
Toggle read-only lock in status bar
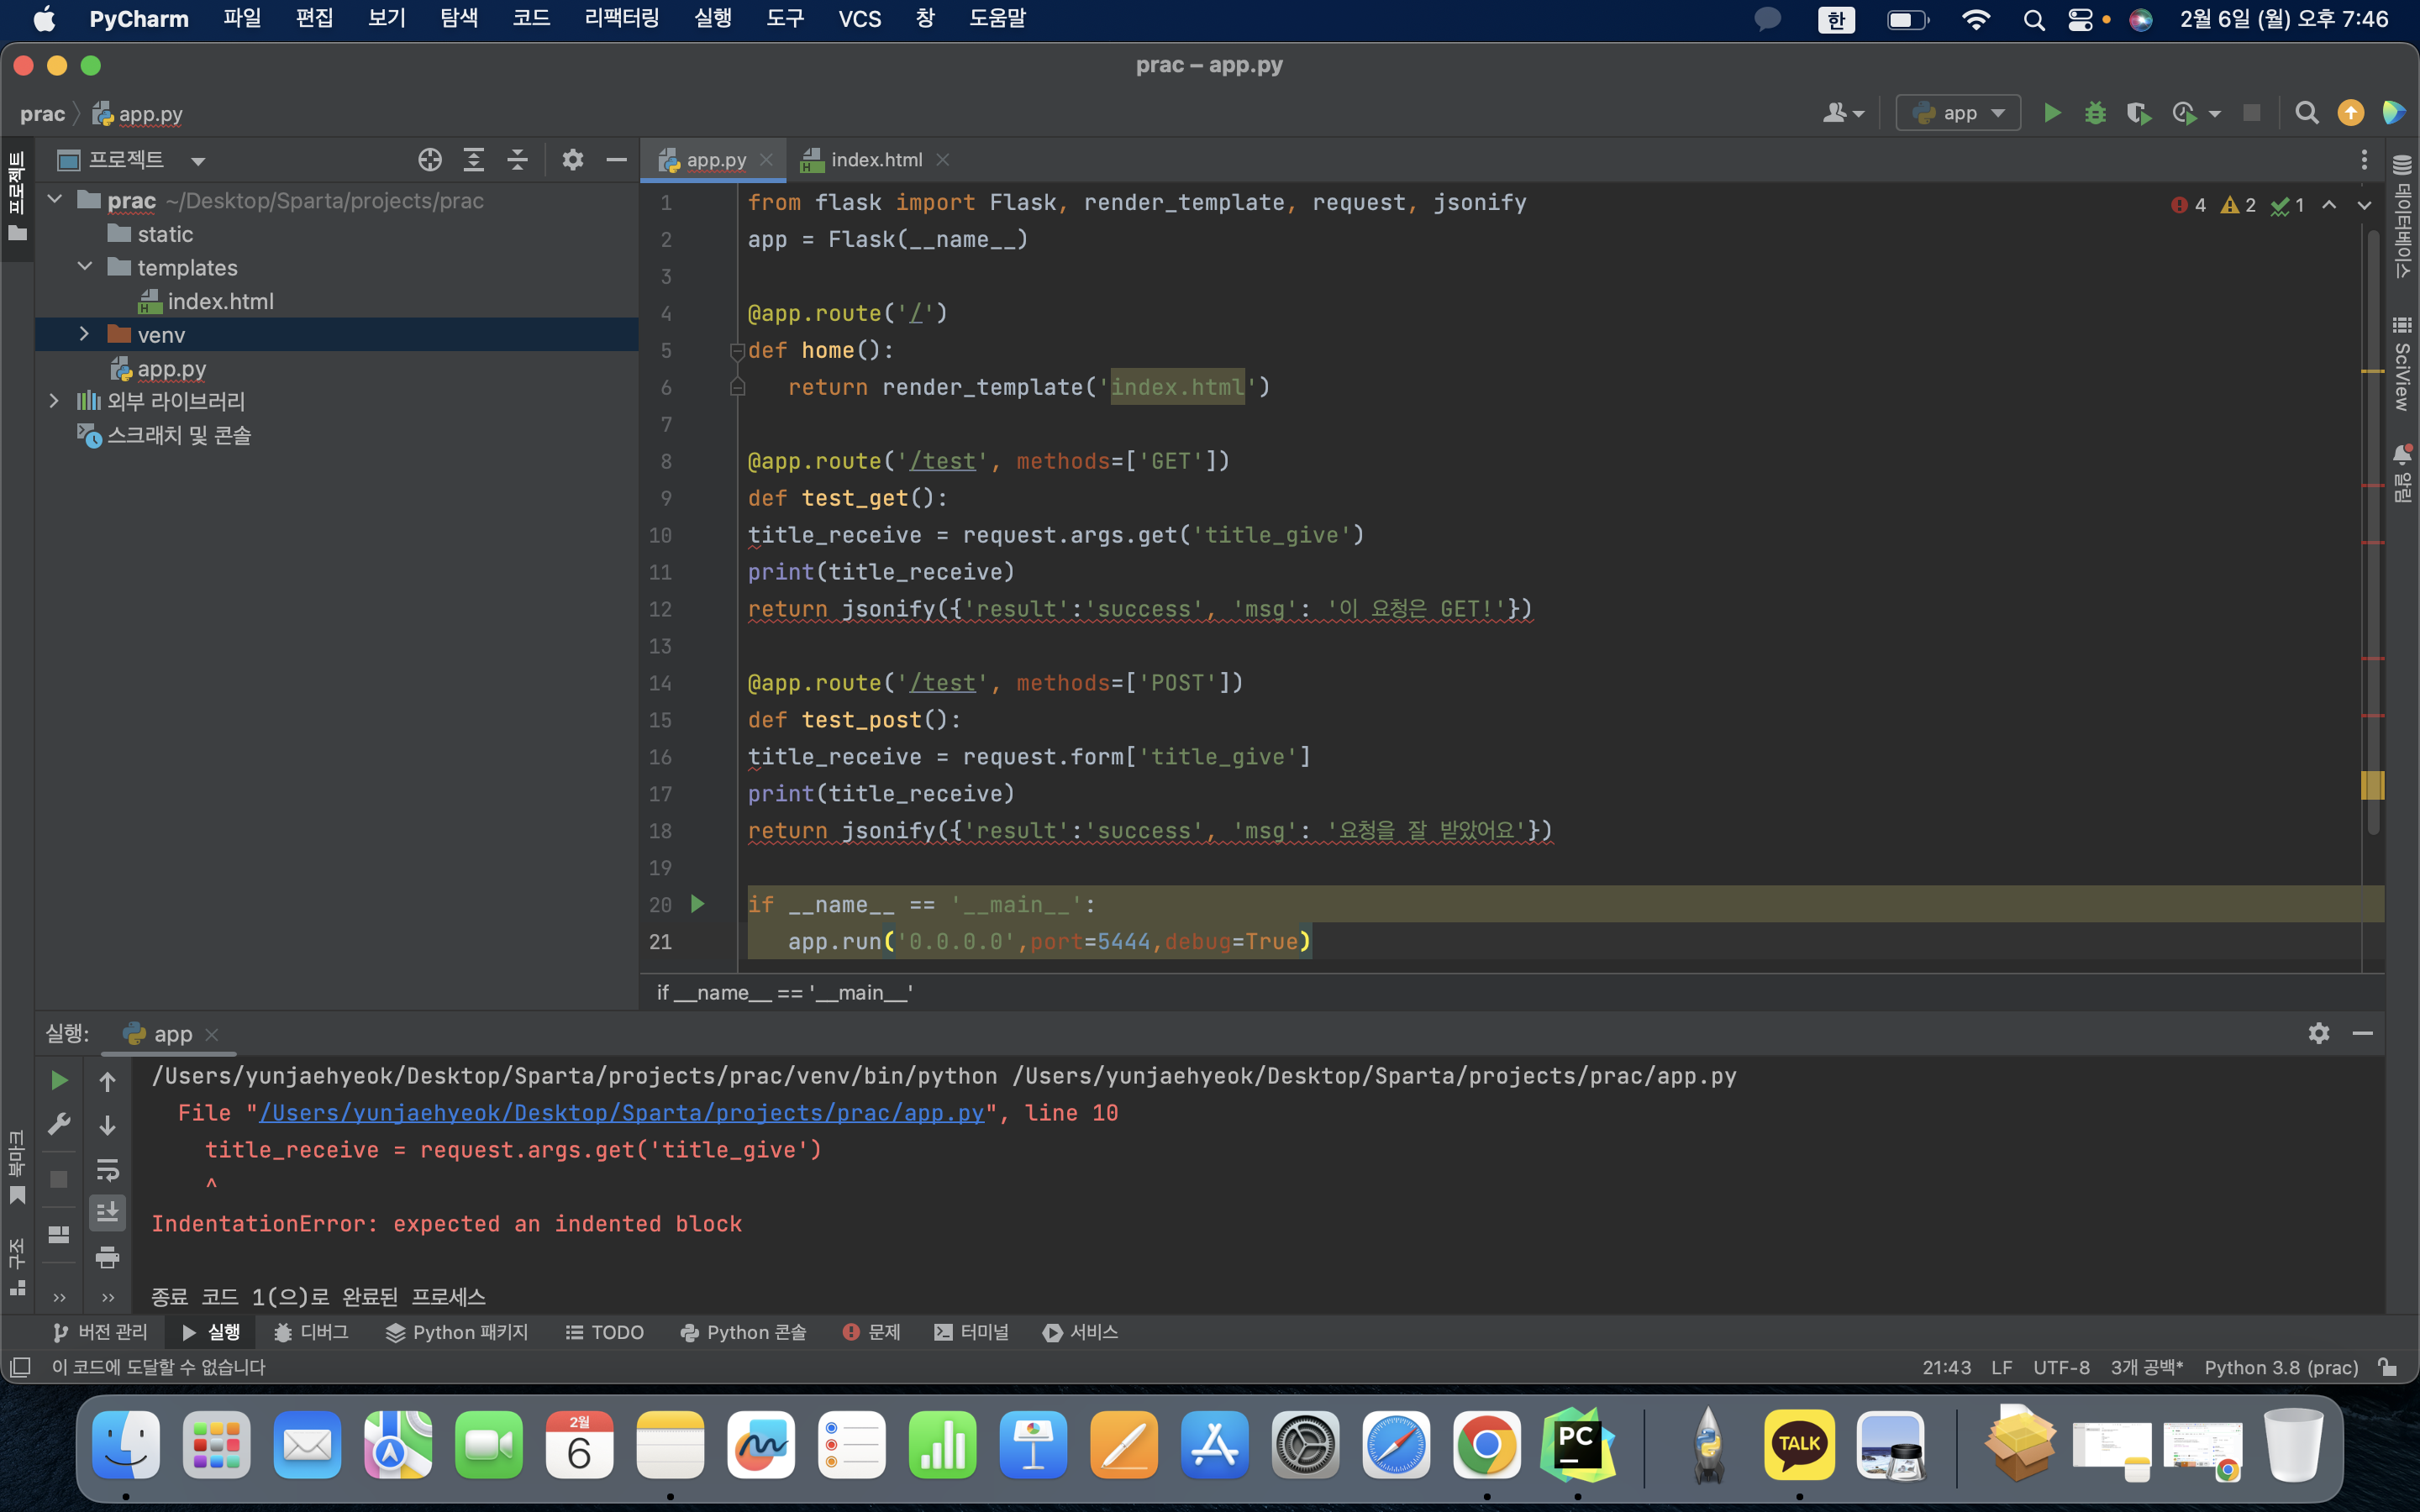(x=2388, y=1367)
